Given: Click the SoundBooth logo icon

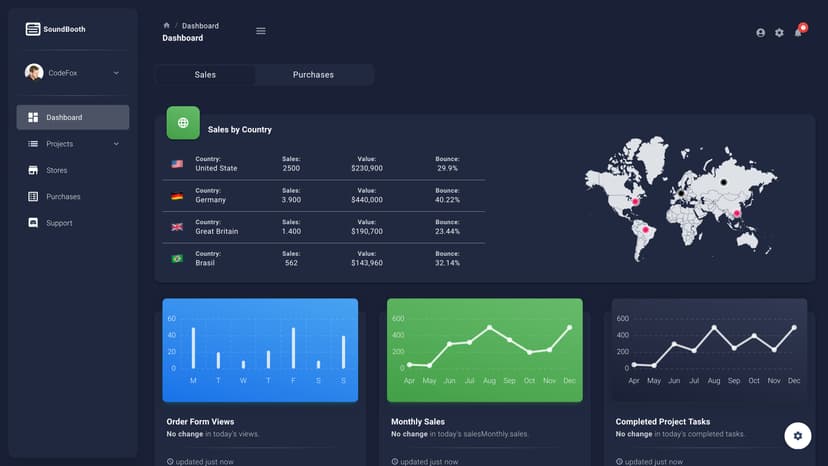Looking at the screenshot, I should (x=33, y=29).
